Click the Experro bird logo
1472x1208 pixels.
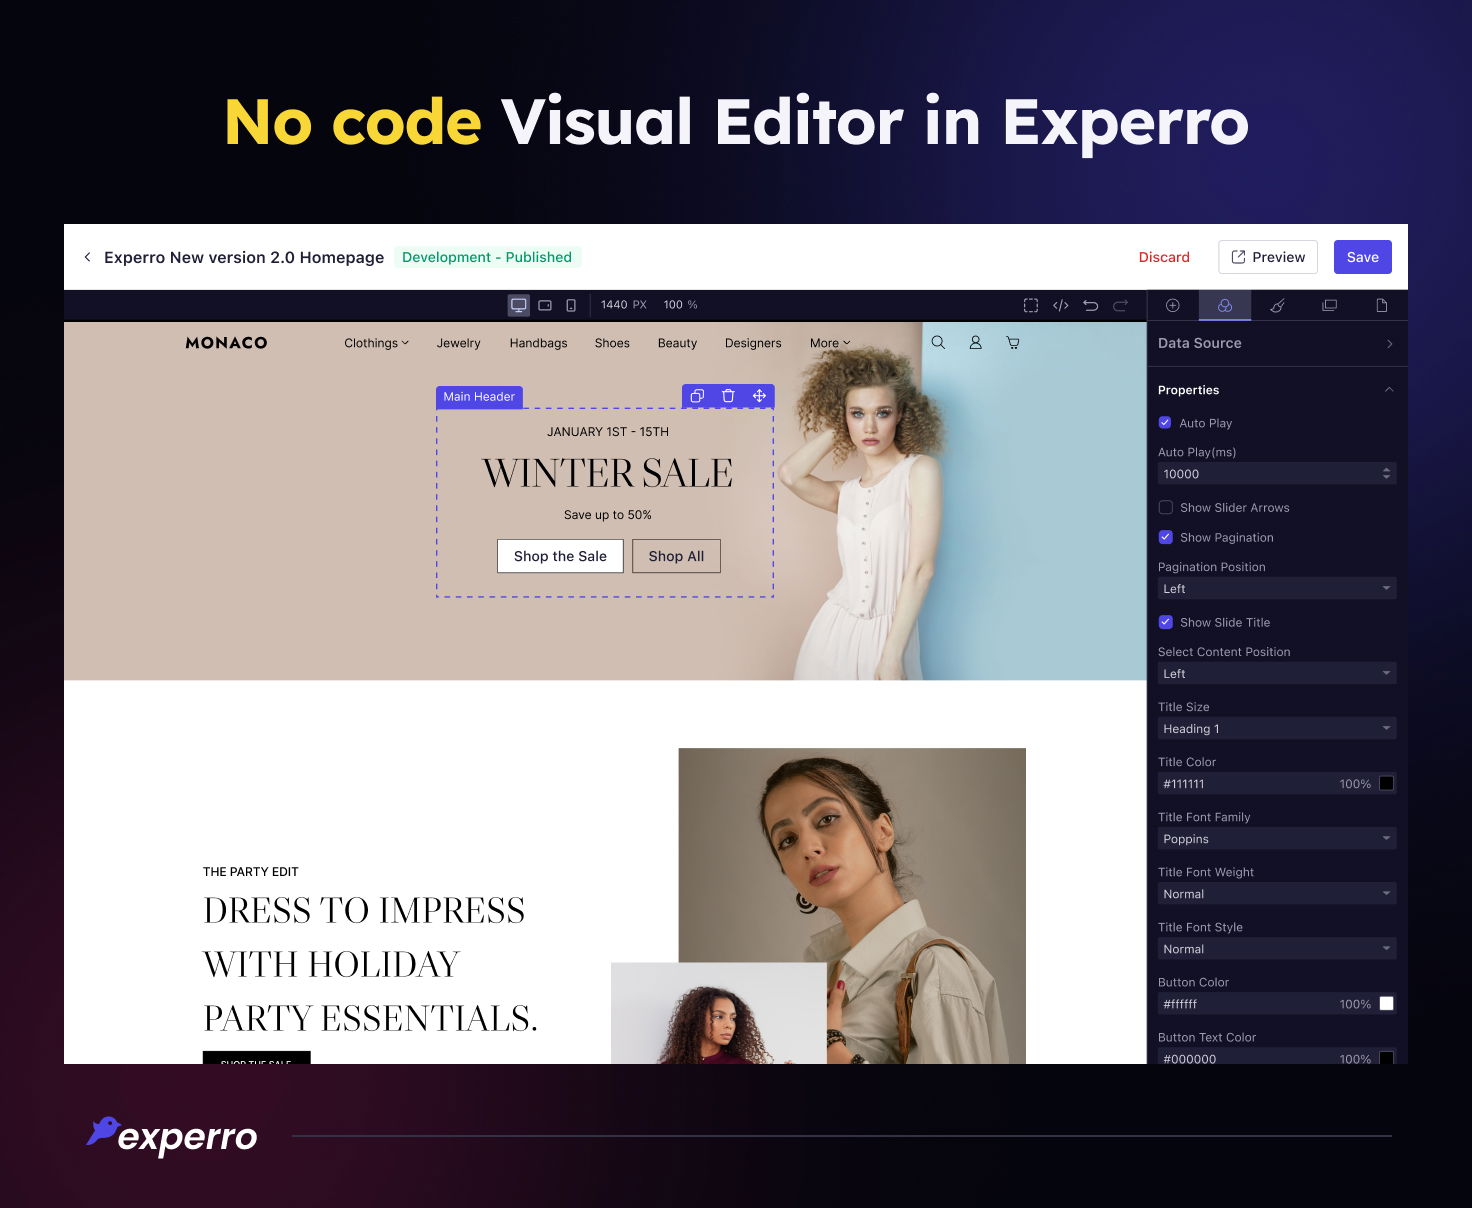103,1131
